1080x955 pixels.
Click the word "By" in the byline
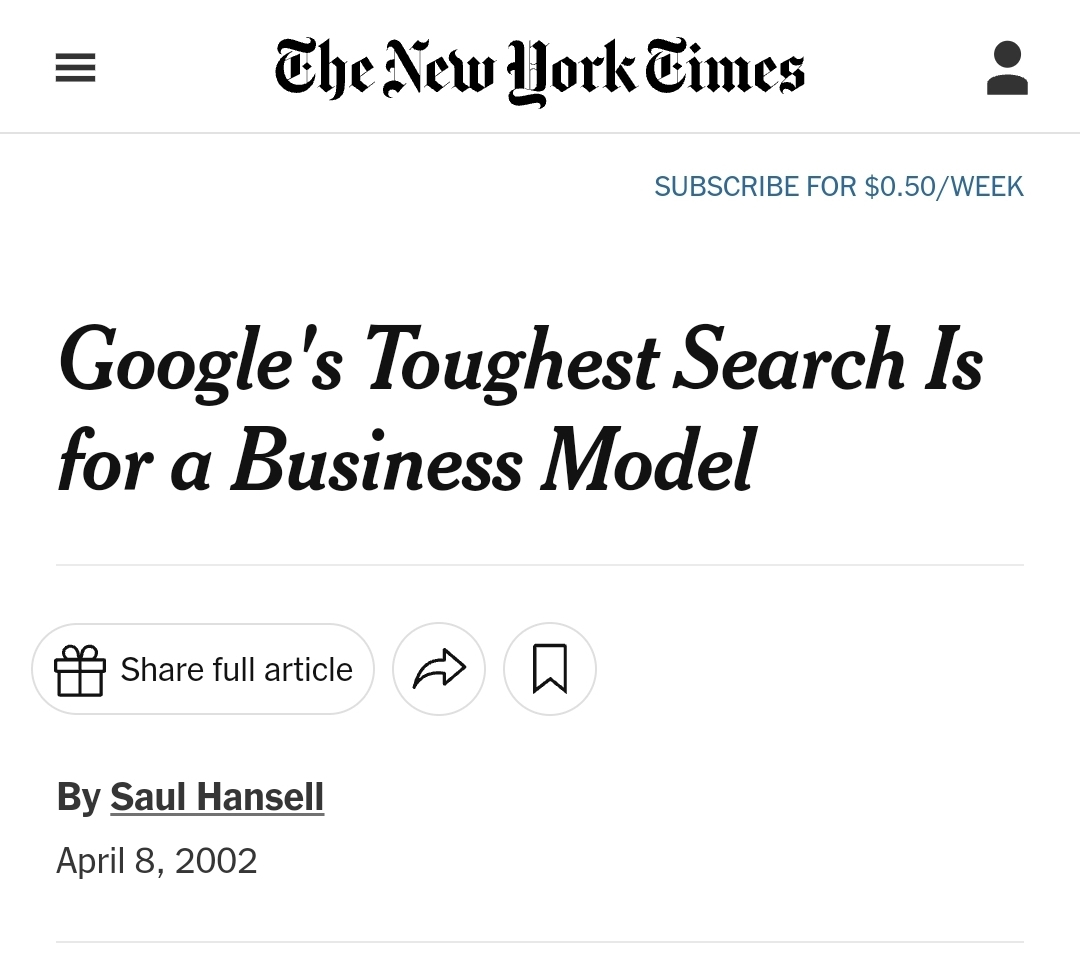(x=79, y=797)
